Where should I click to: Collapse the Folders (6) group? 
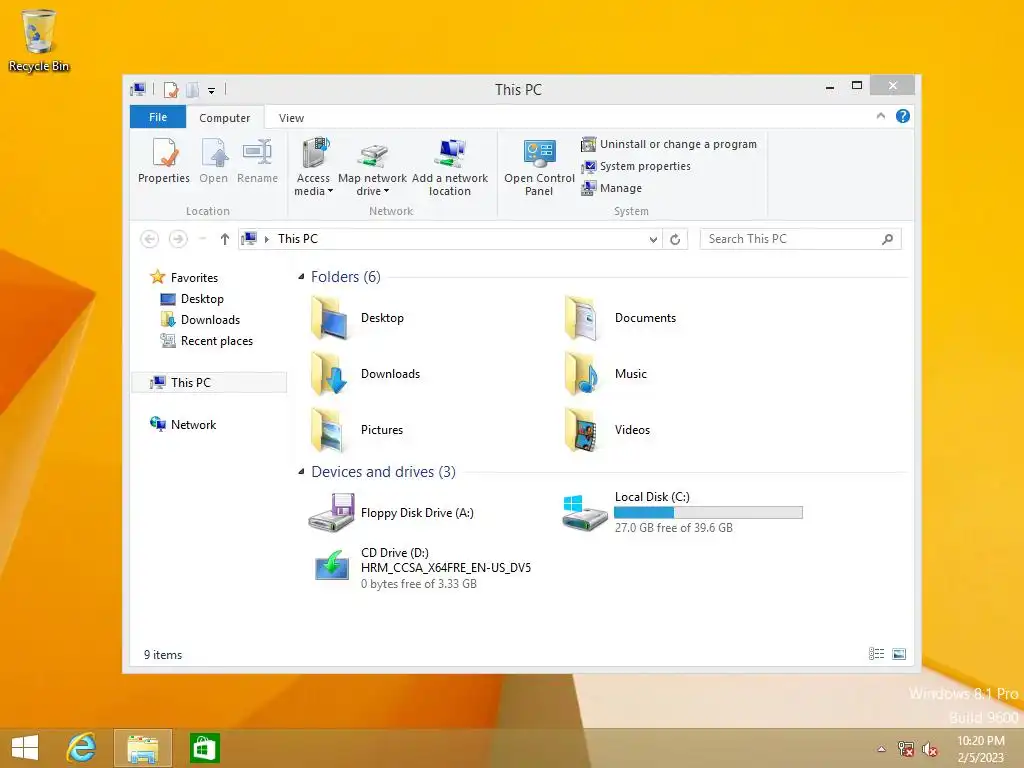click(x=301, y=277)
